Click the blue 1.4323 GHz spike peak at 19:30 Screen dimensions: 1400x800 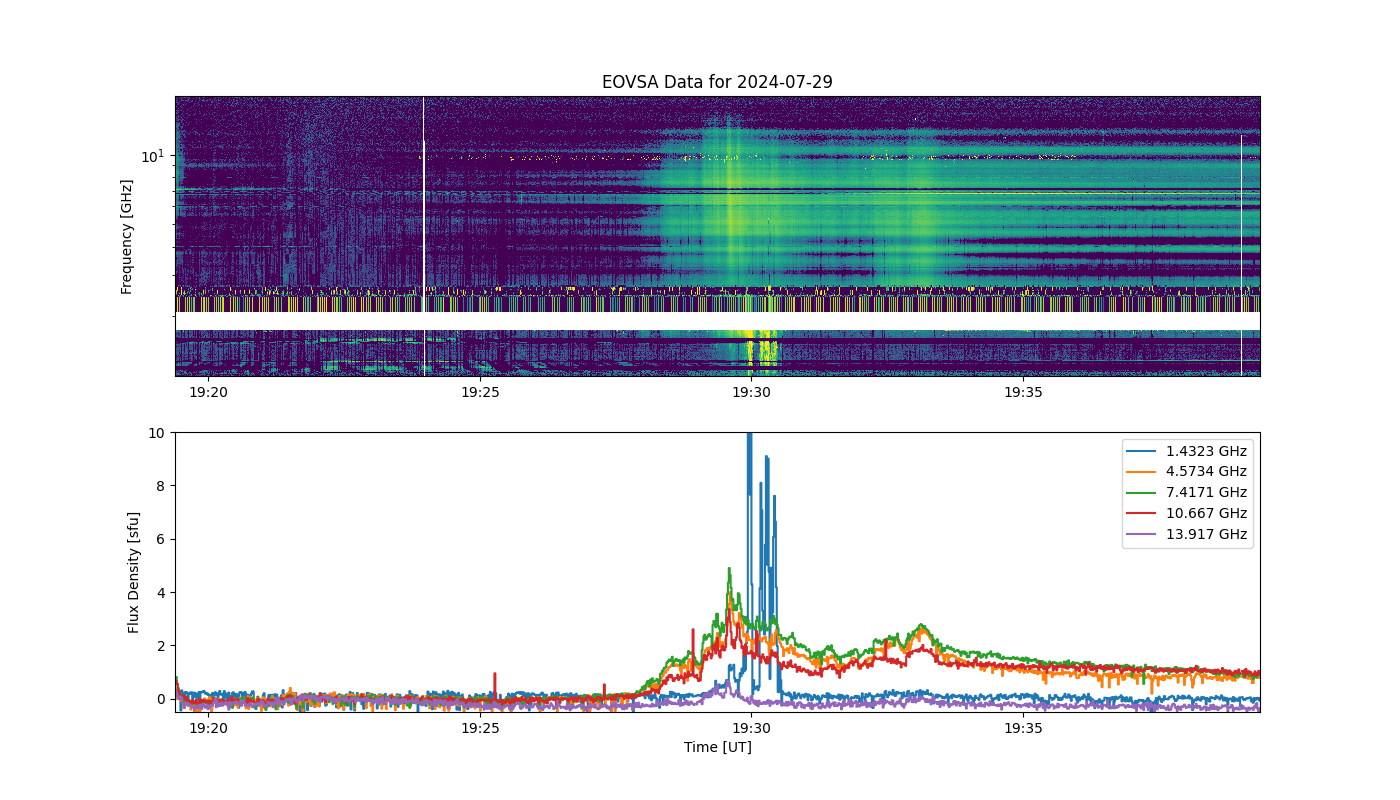(749, 437)
